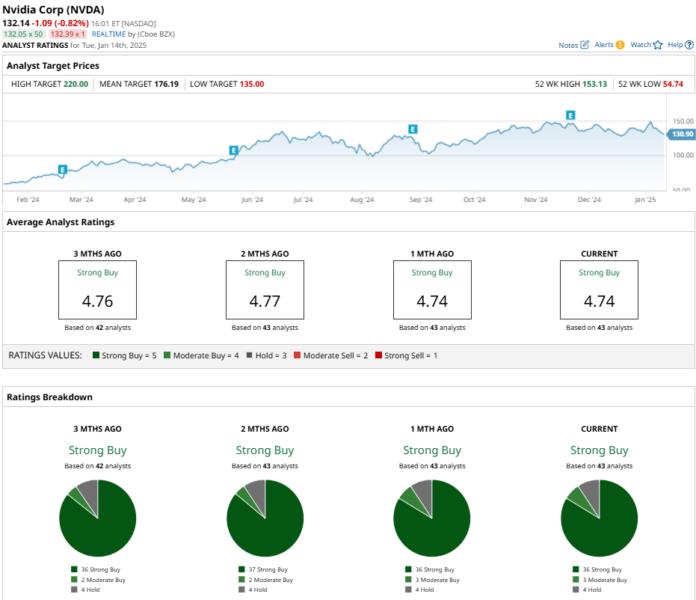Click the Strong Buy green legend swatch
The height and width of the screenshot is (600, 696).
point(95,355)
